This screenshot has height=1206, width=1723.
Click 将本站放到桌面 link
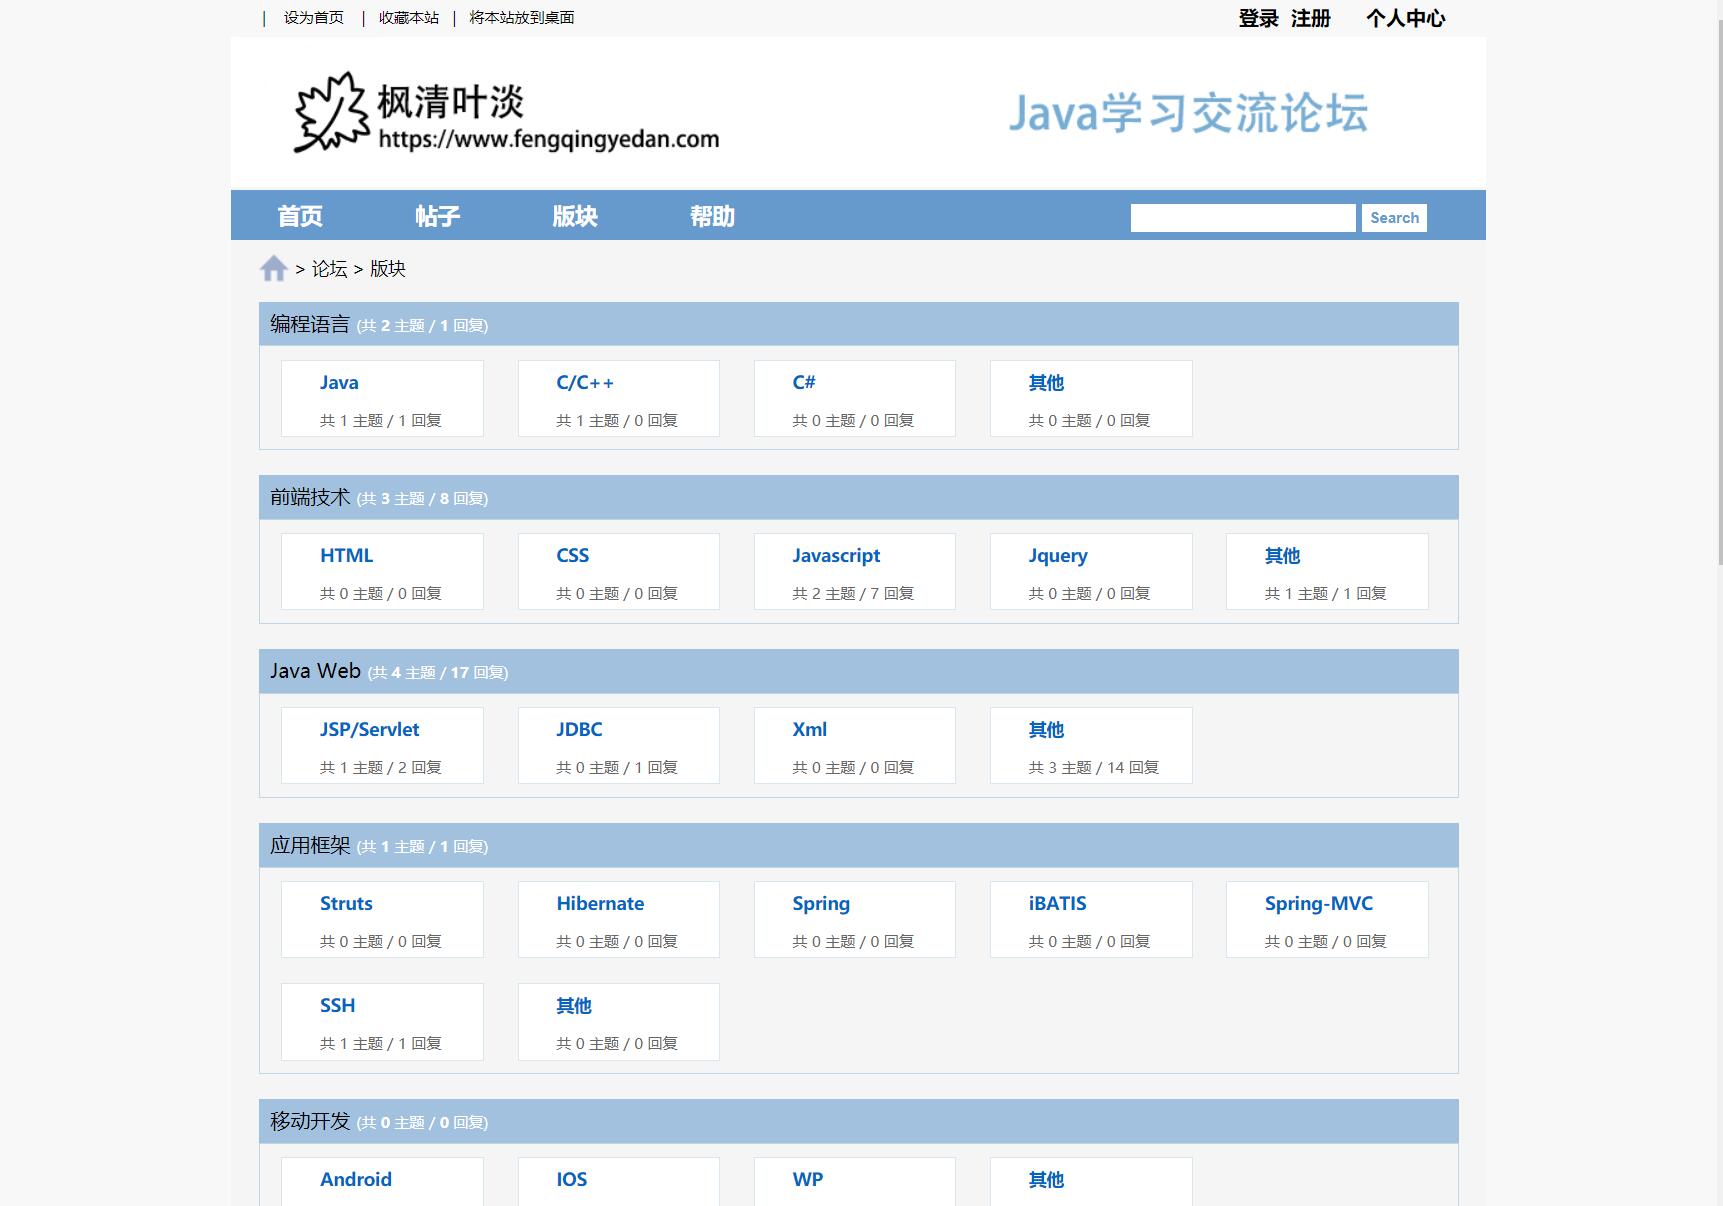click(522, 18)
